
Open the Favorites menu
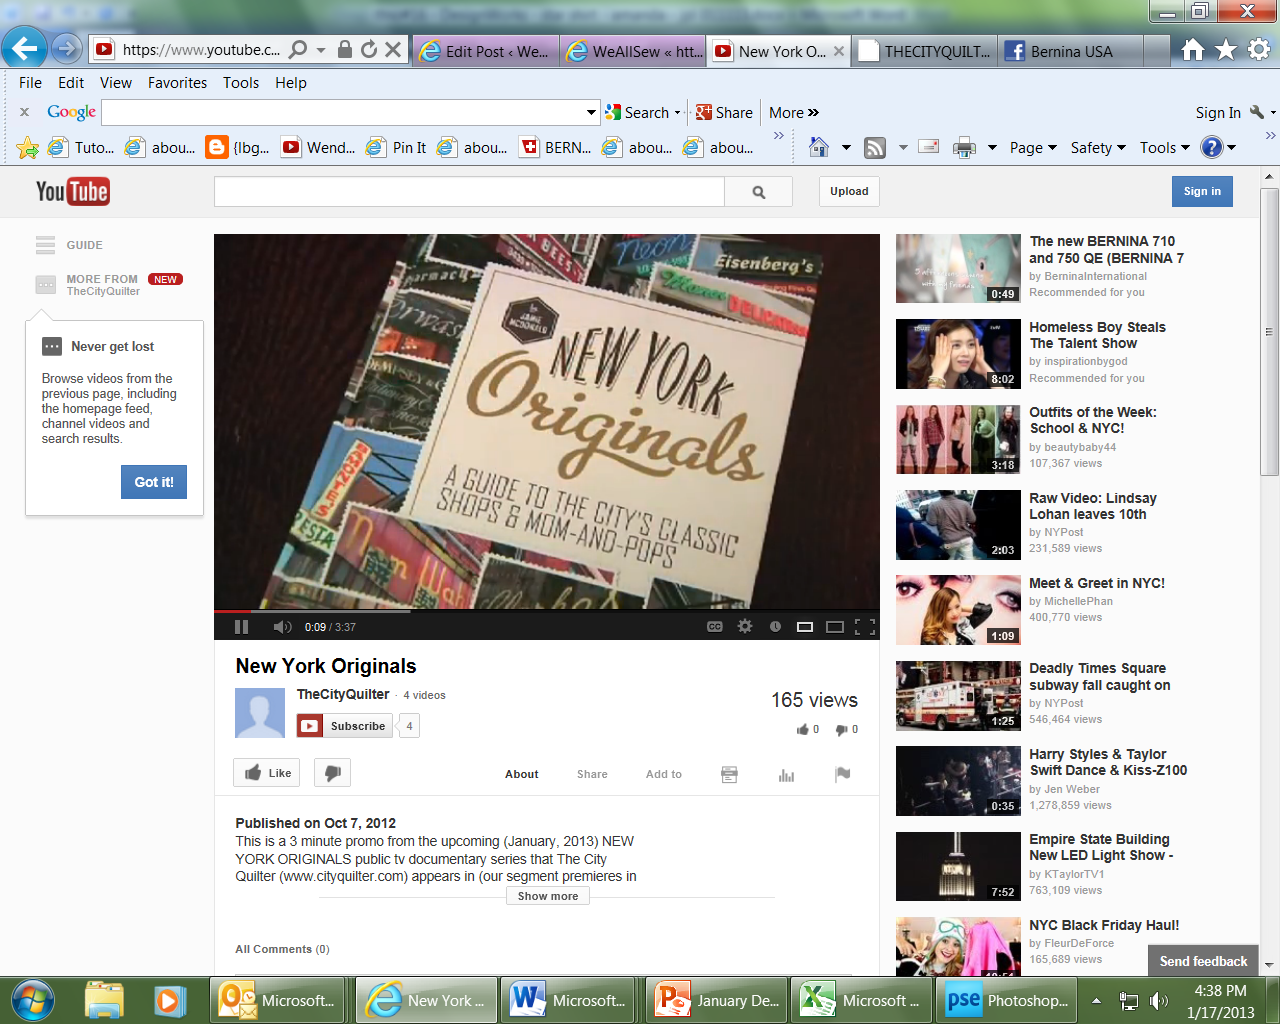coord(177,83)
